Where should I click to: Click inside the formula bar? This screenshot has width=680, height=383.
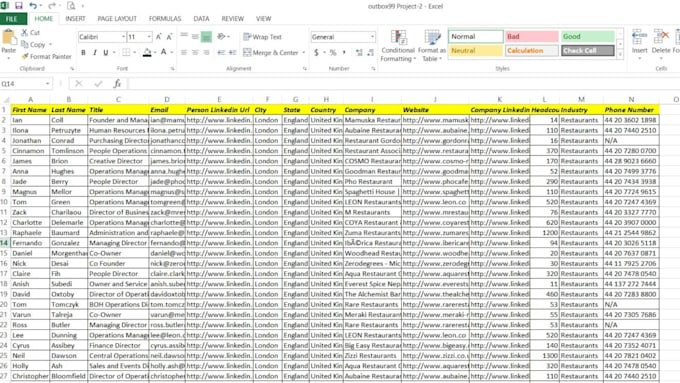[x=403, y=84]
